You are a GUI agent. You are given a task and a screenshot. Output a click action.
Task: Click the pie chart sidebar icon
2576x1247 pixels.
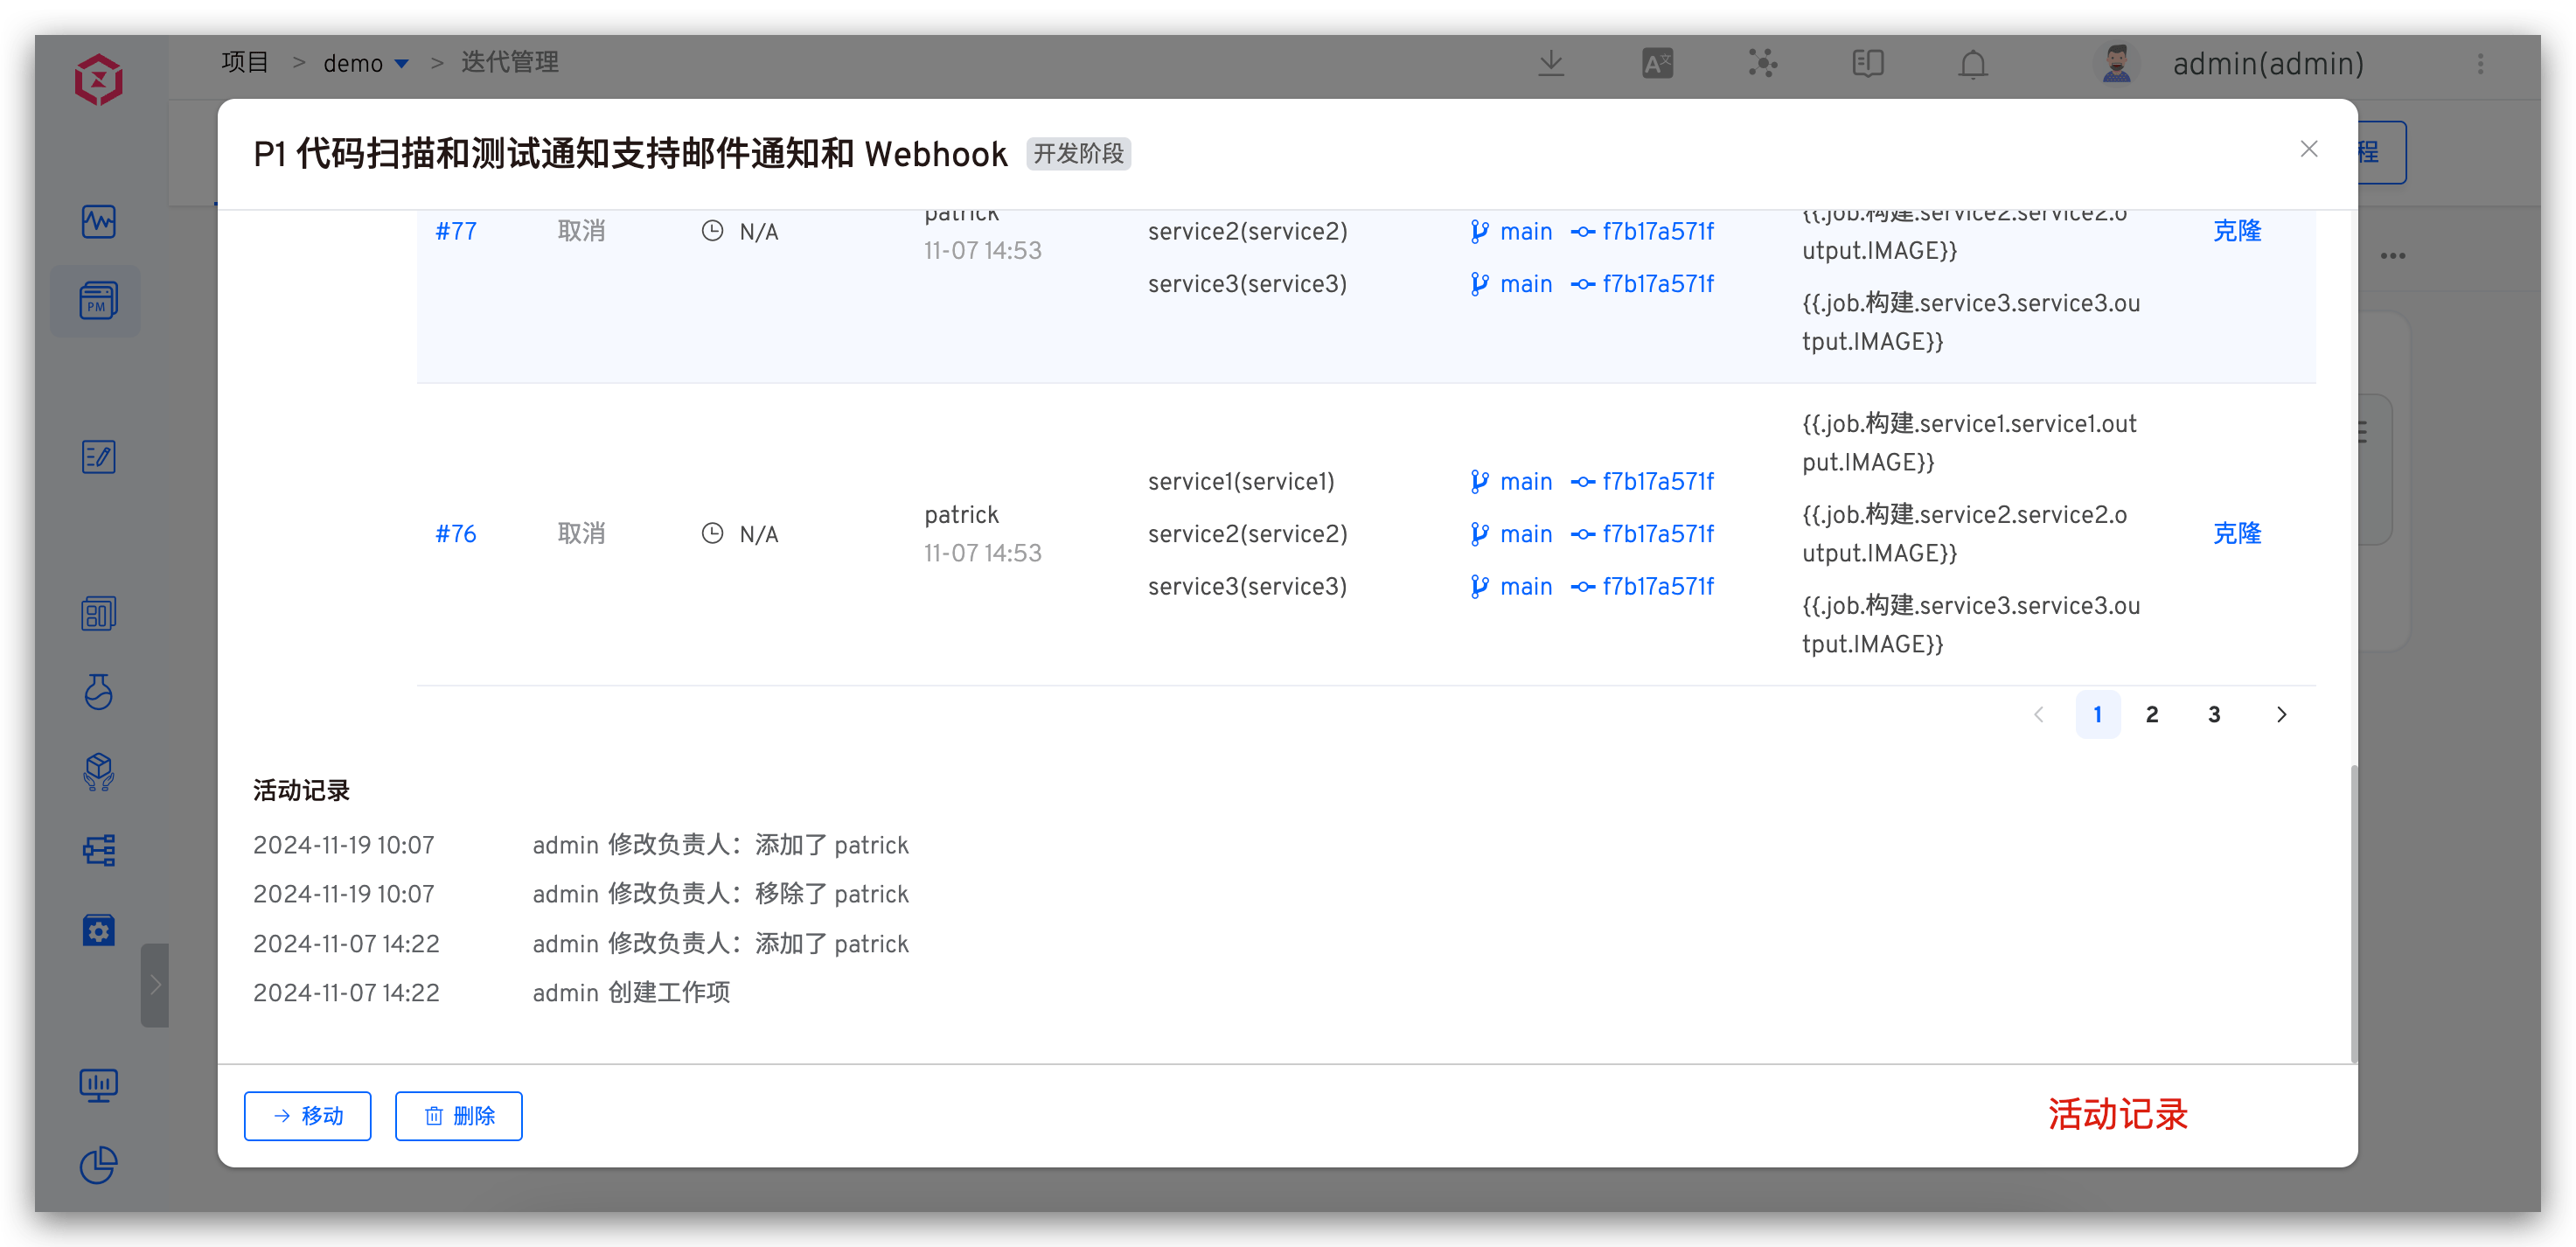(x=98, y=1165)
